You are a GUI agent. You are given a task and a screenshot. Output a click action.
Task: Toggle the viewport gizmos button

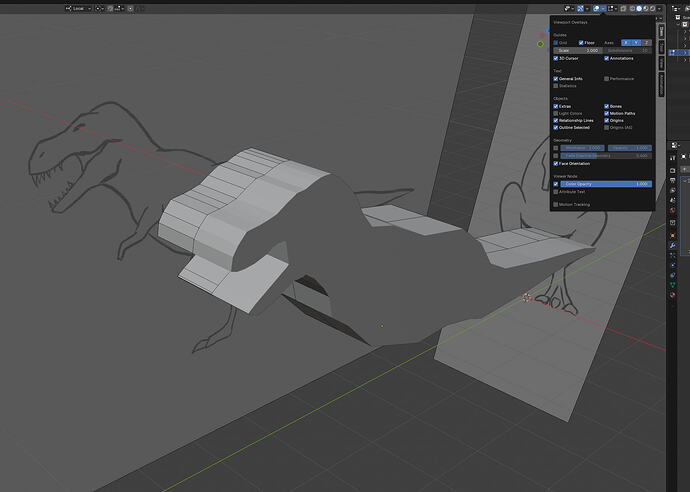[x=580, y=8]
